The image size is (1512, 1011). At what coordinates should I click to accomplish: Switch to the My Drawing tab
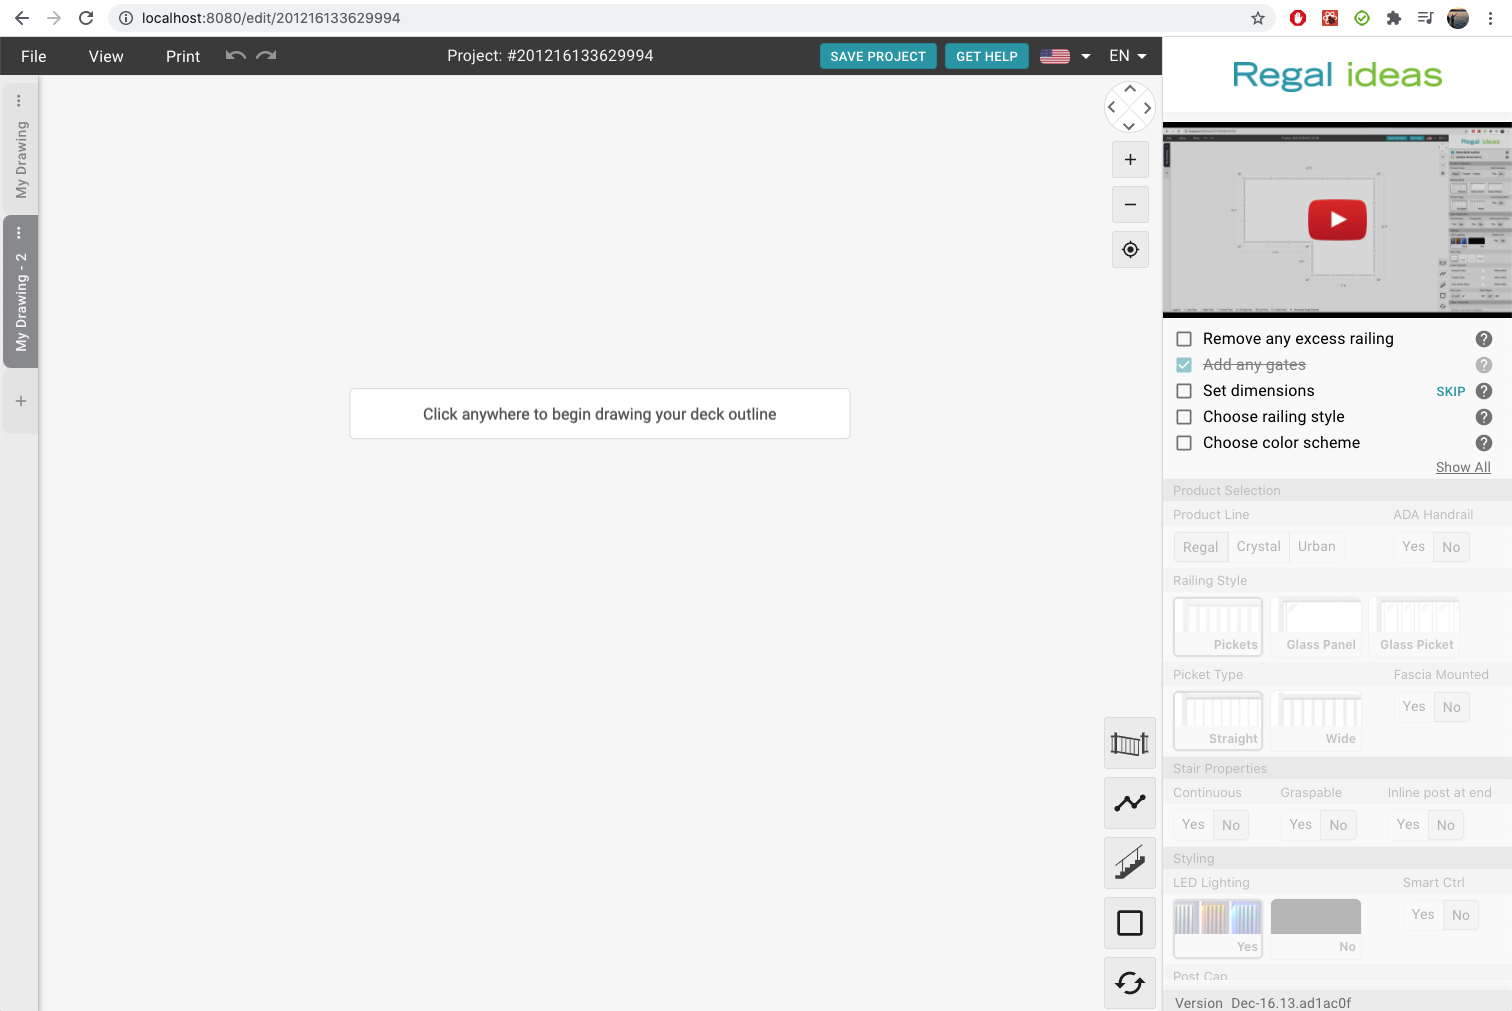tap(21, 160)
